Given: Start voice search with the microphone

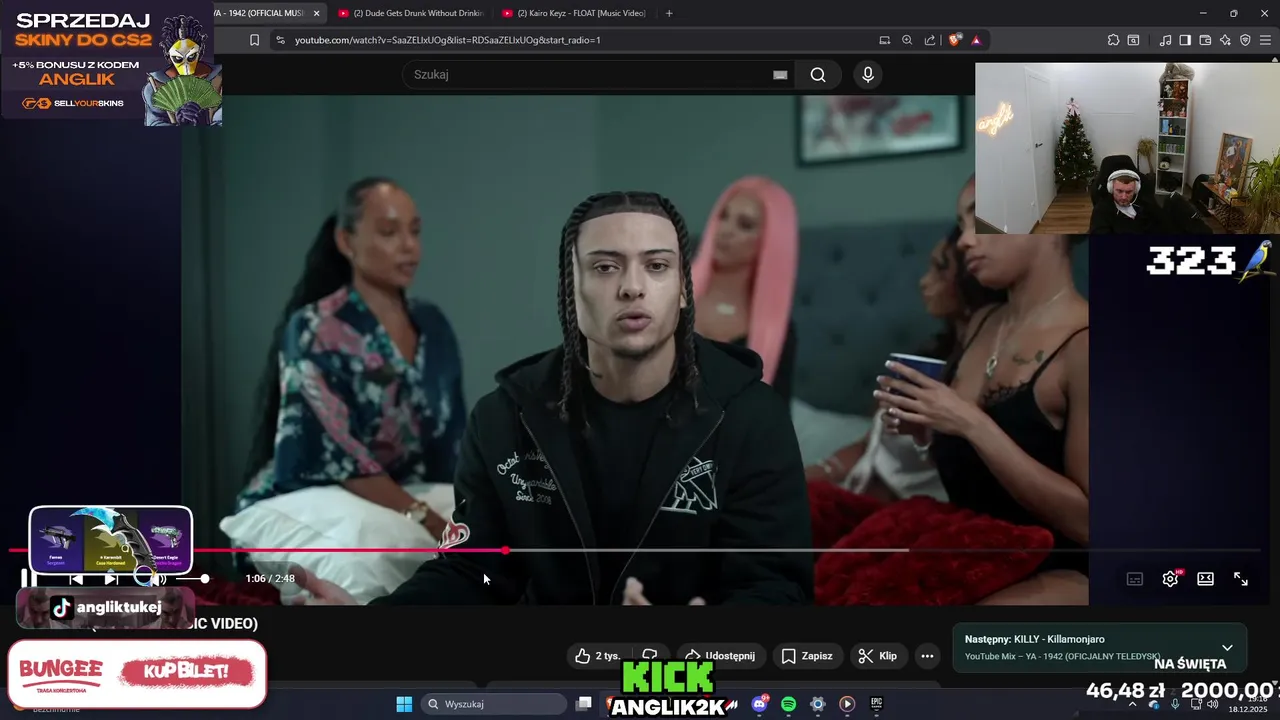Looking at the screenshot, I should pyautogui.click(x=868, y=75).
